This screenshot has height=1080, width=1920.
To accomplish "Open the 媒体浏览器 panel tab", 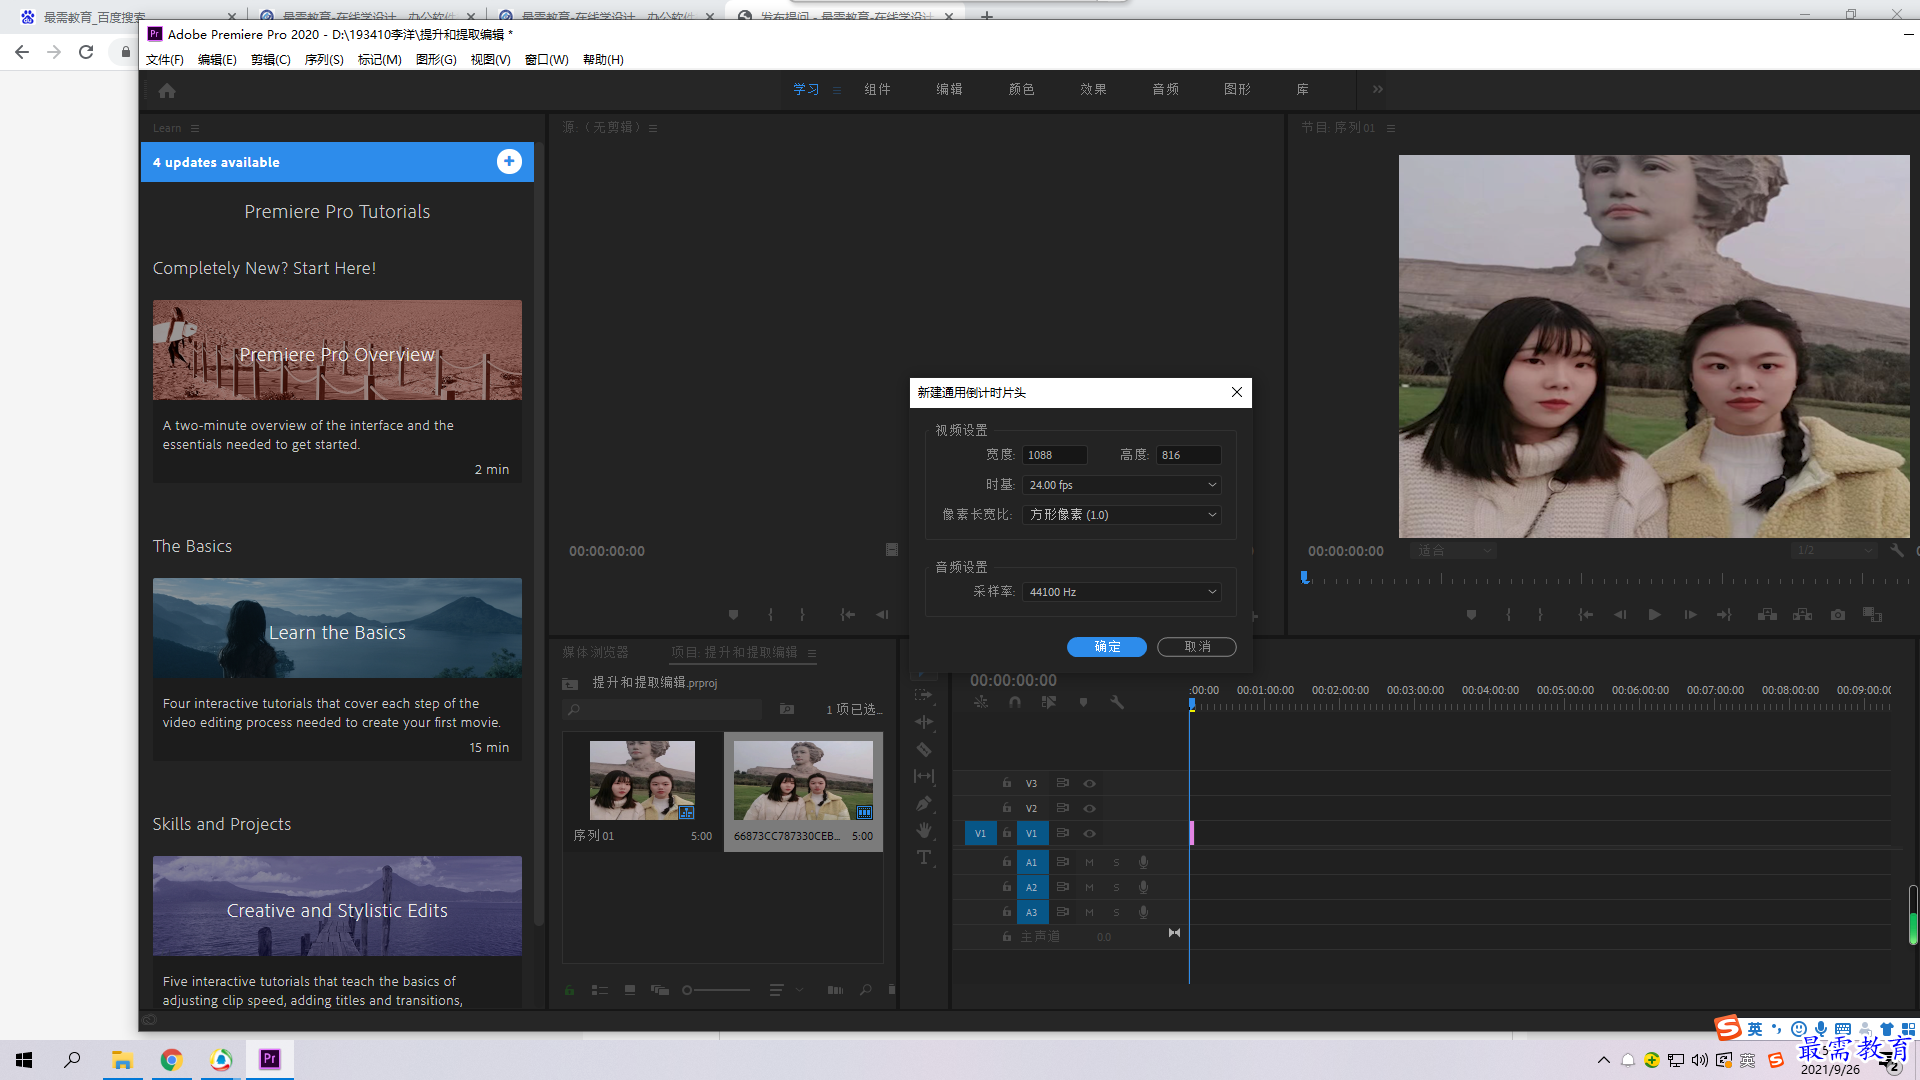I will coord(595,653).
